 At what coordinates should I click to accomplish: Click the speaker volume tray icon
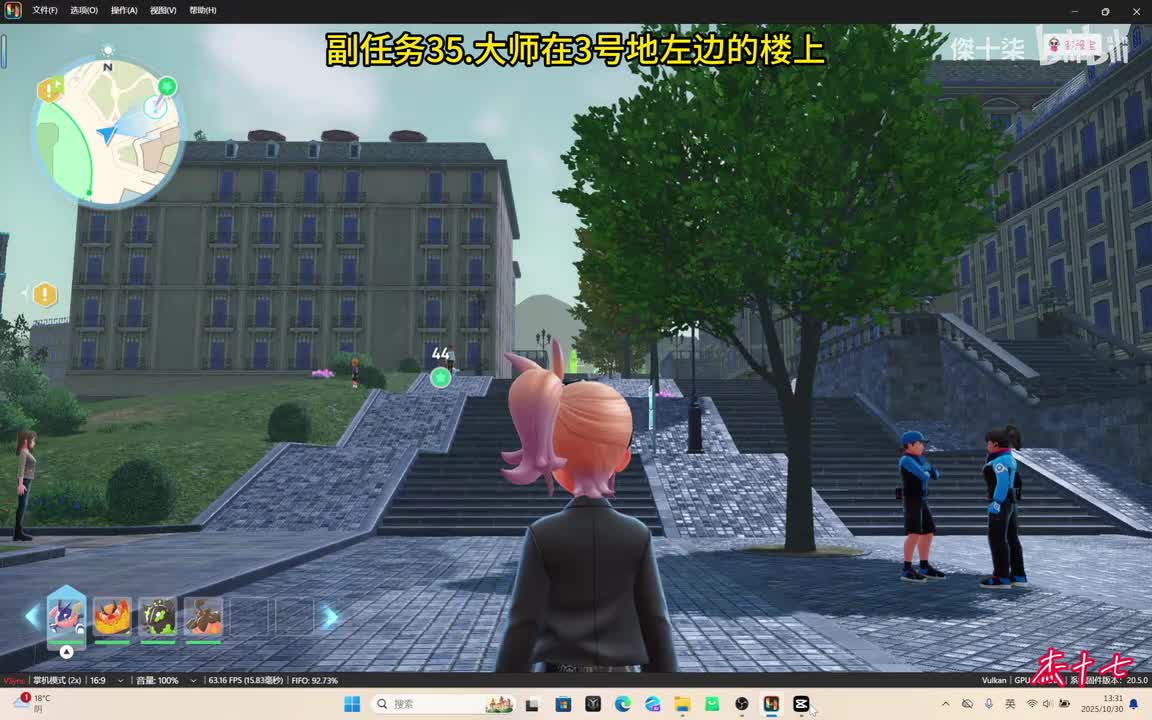click(1047, 704)
